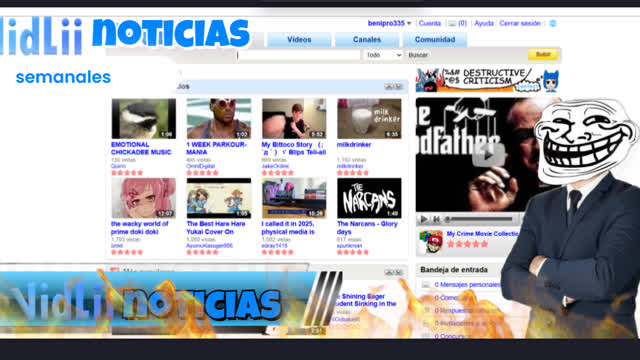Image resolution: width=640 pixels, height=360 pixels.
Task: Open the pink-haired doki doki thumbnail
Action: tap(144, 198)
